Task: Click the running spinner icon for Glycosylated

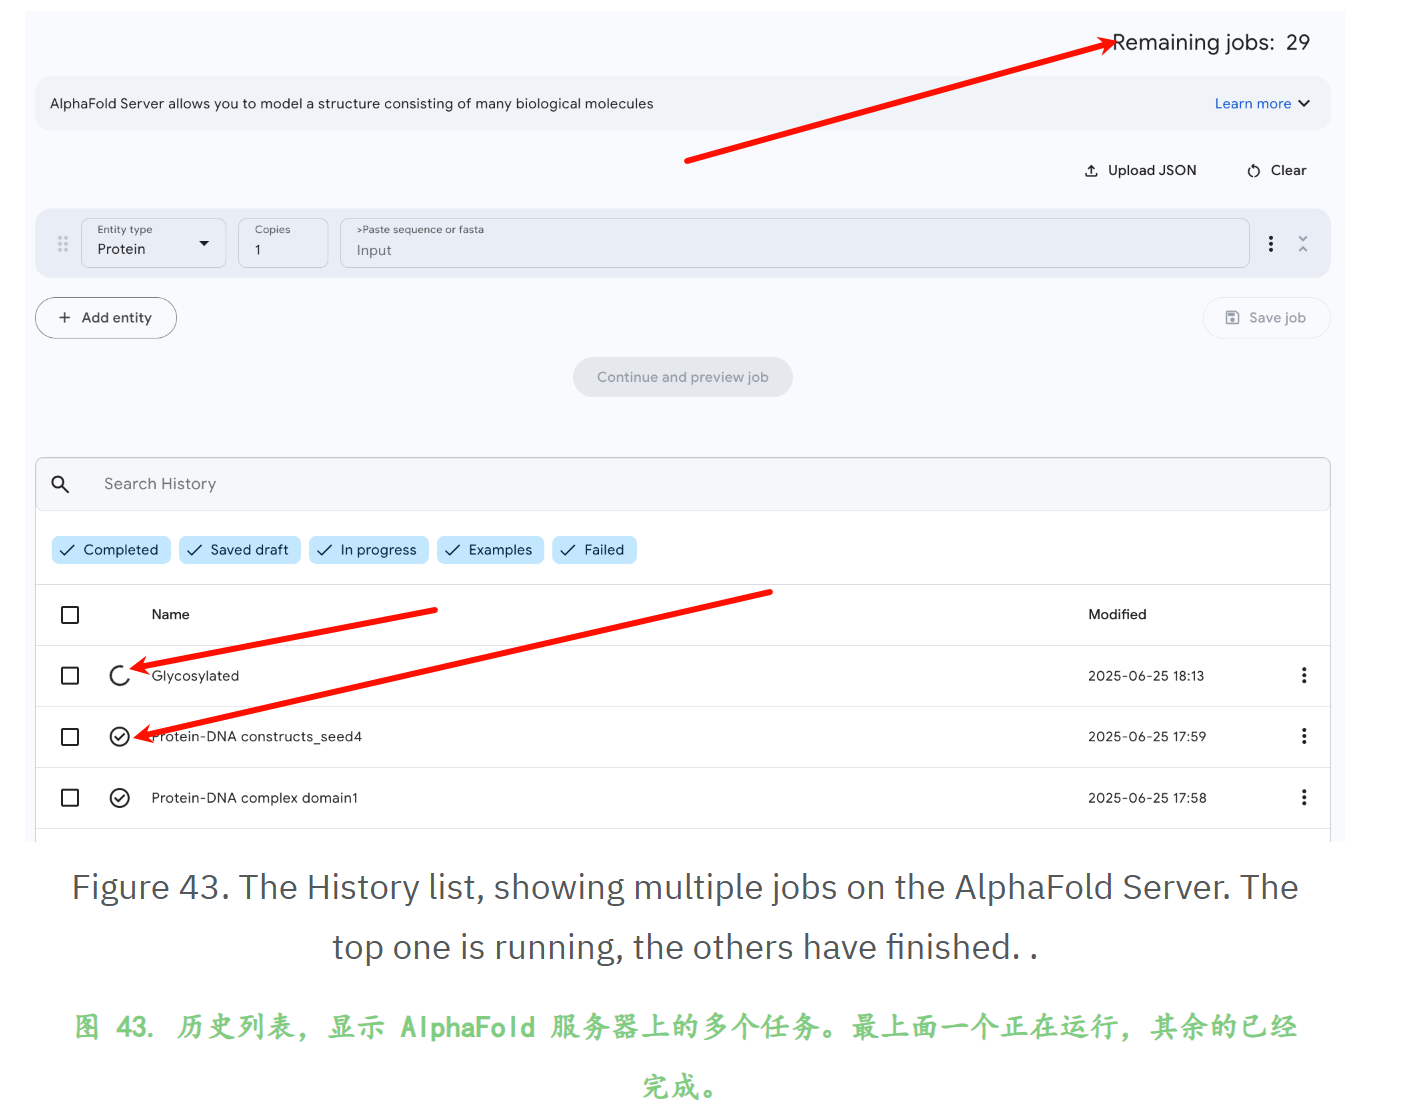Action: pos(120,676)
